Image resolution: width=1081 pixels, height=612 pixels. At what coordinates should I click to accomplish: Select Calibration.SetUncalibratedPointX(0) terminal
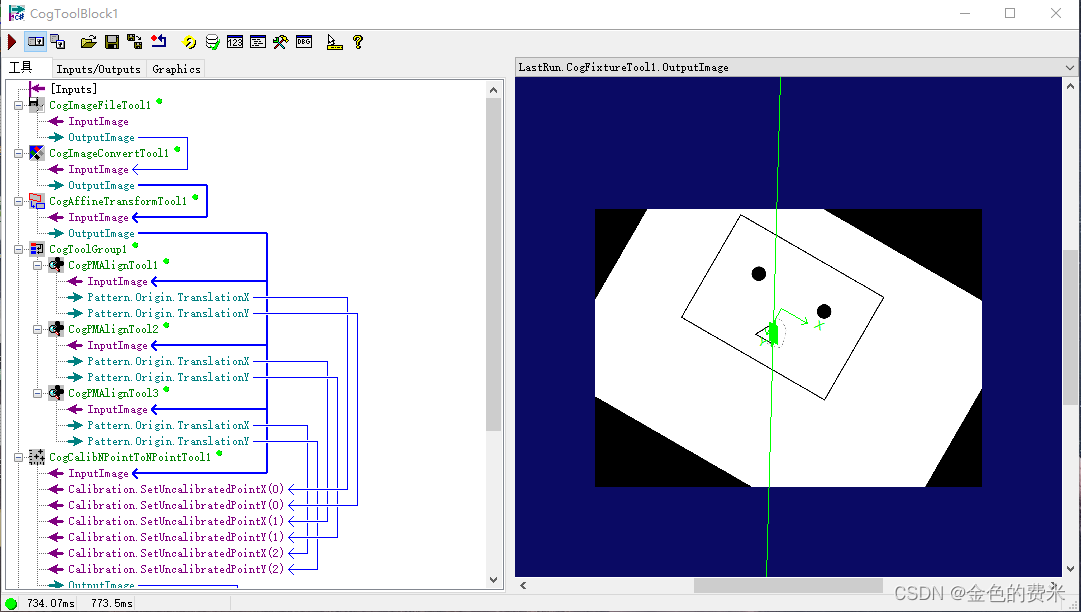tap(176, 489)
